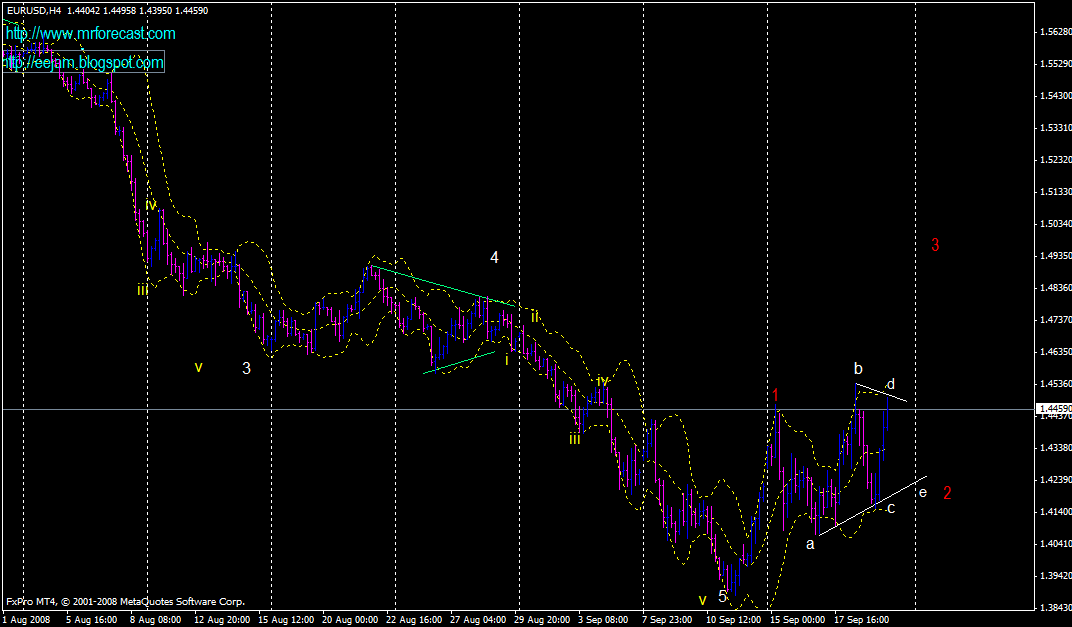Click the "10 Sep 12:00" date label
This screenshot has height=627, width=1072.
coord(734,619)
